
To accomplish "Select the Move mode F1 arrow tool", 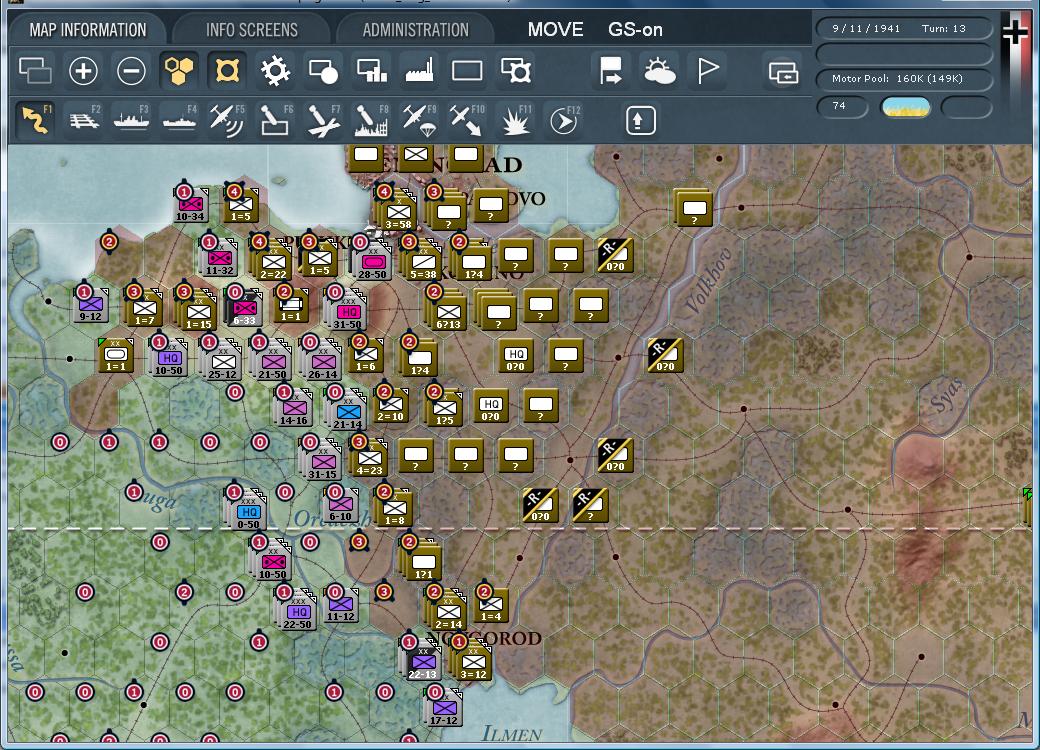I will click(33, 119).
